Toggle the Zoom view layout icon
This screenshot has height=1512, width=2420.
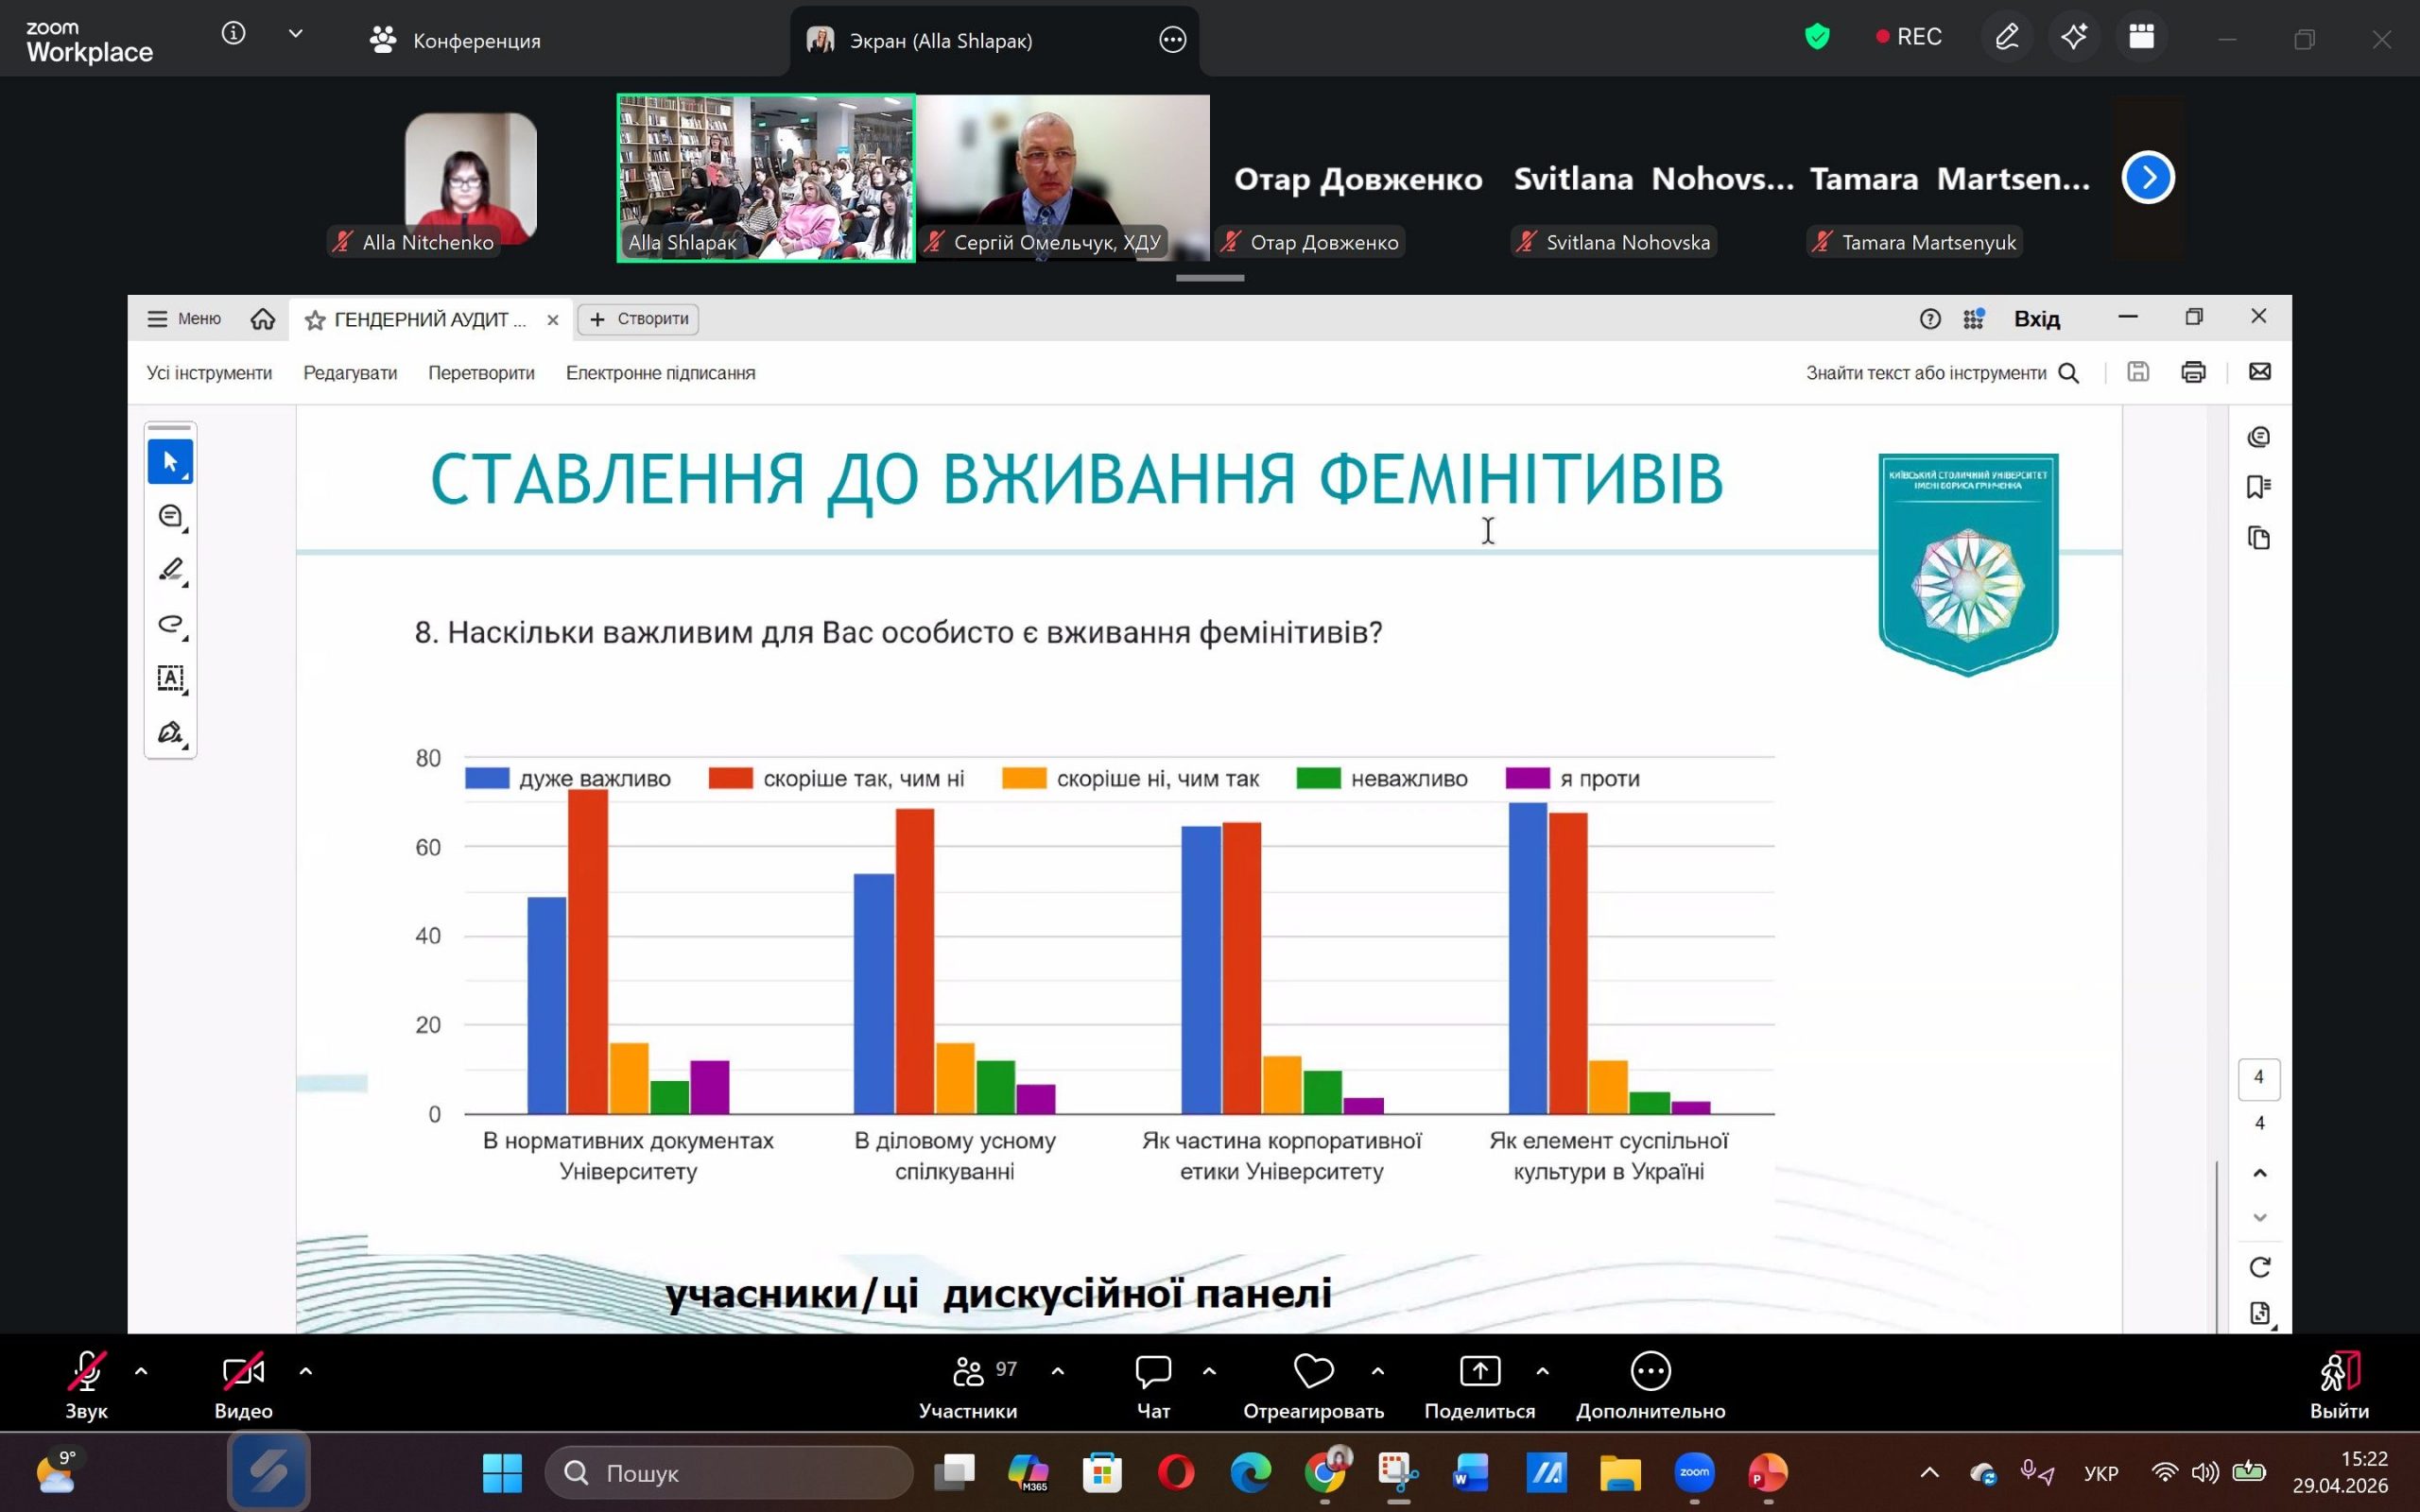pyautogui.click(x=2141, y=38)
